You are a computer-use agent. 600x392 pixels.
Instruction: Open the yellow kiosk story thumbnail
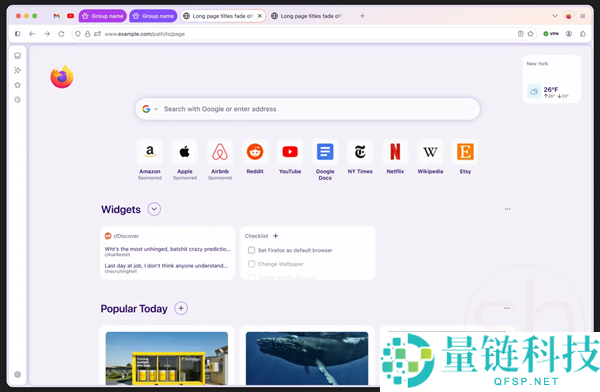166,358
